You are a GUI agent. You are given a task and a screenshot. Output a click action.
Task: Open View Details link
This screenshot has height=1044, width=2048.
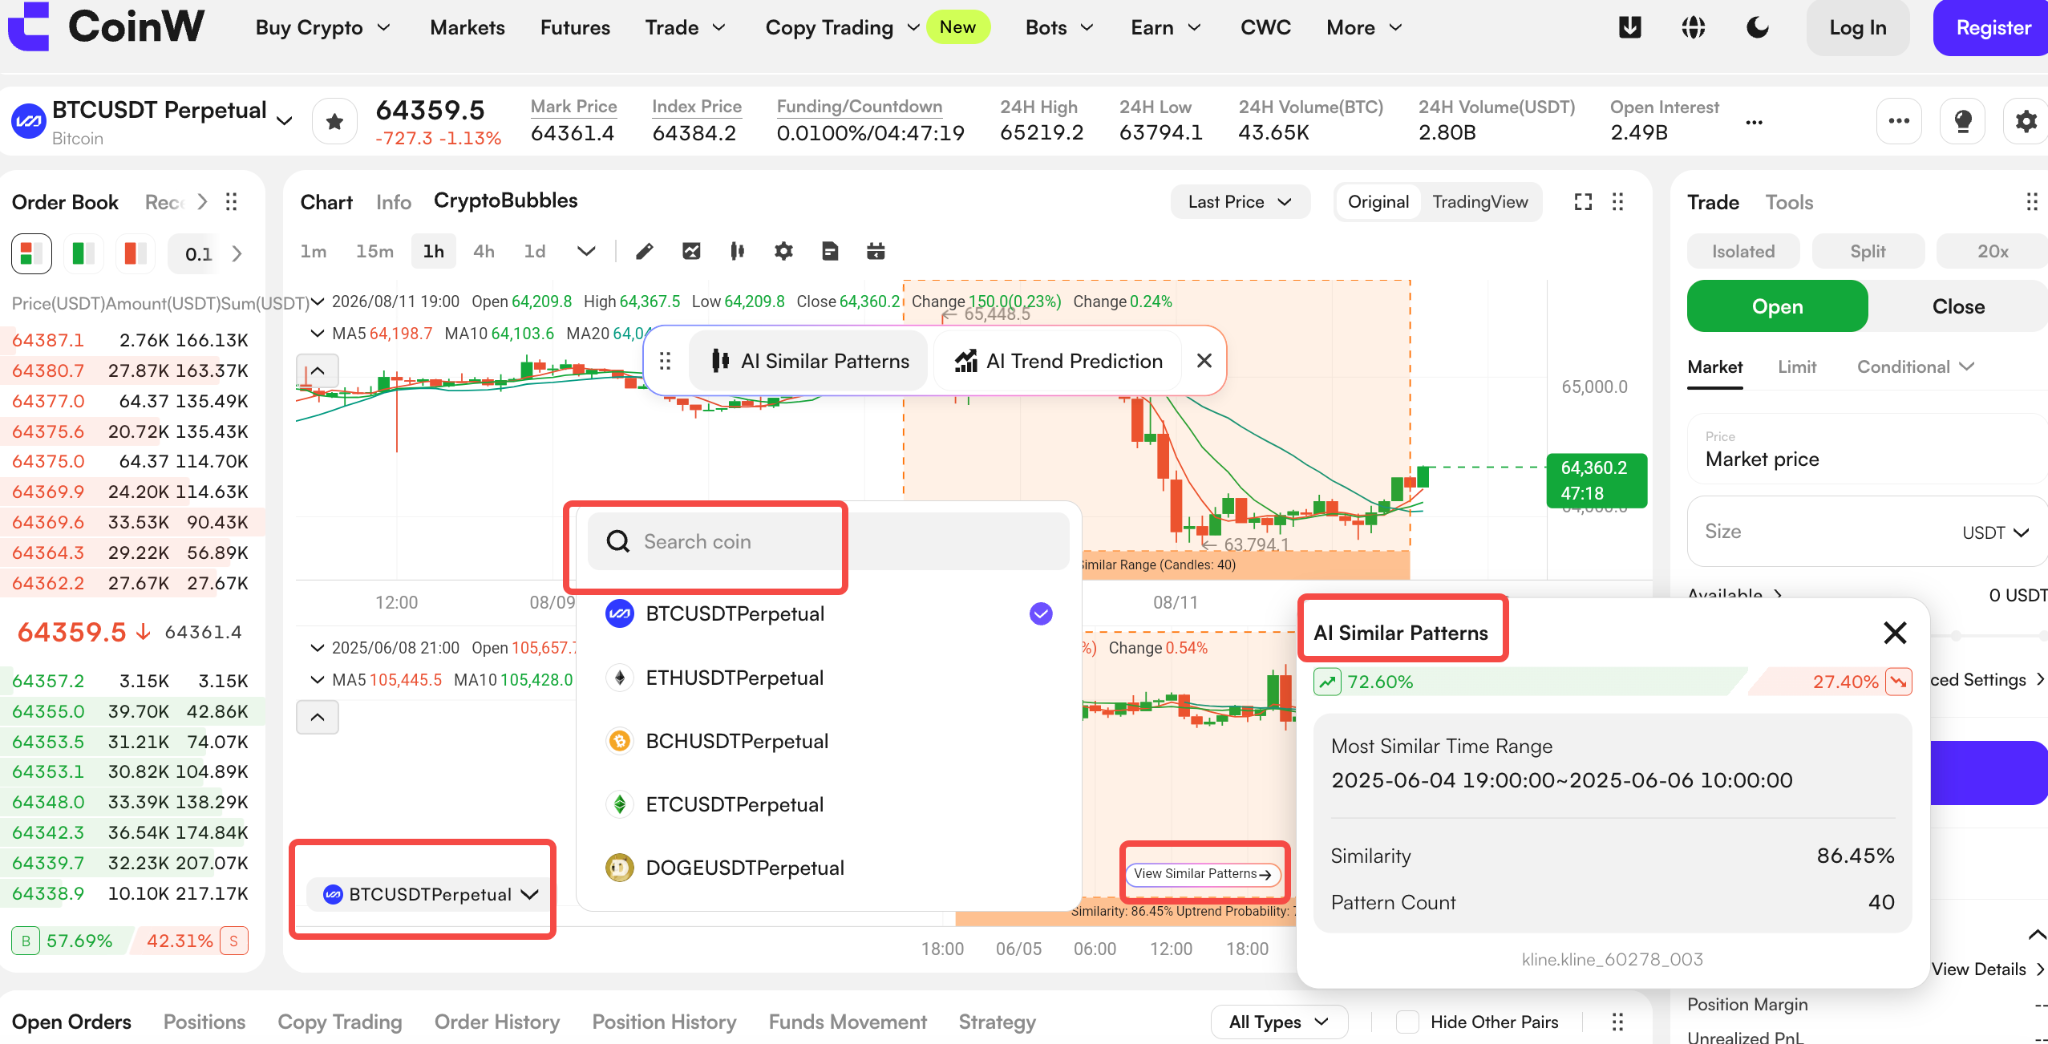point(1987,969)
